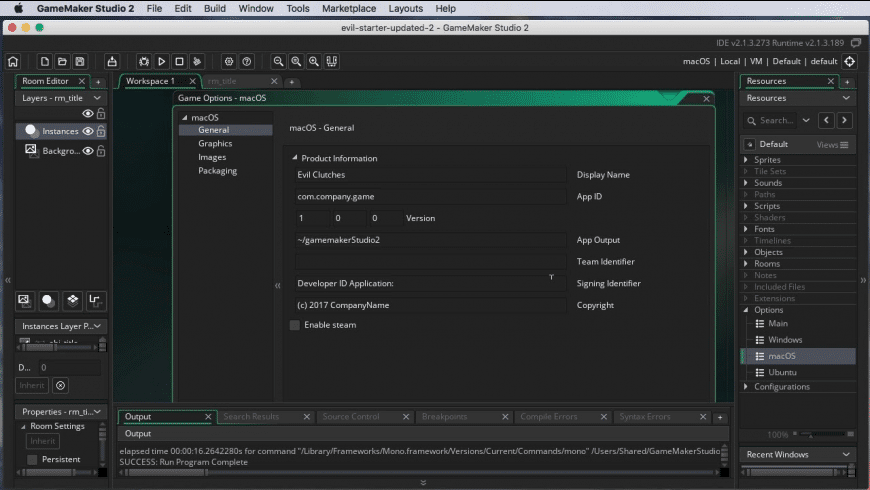The height and width of the screenshot is (490, 870).
Task: Create new background layer icon
Action: point(24,301)
